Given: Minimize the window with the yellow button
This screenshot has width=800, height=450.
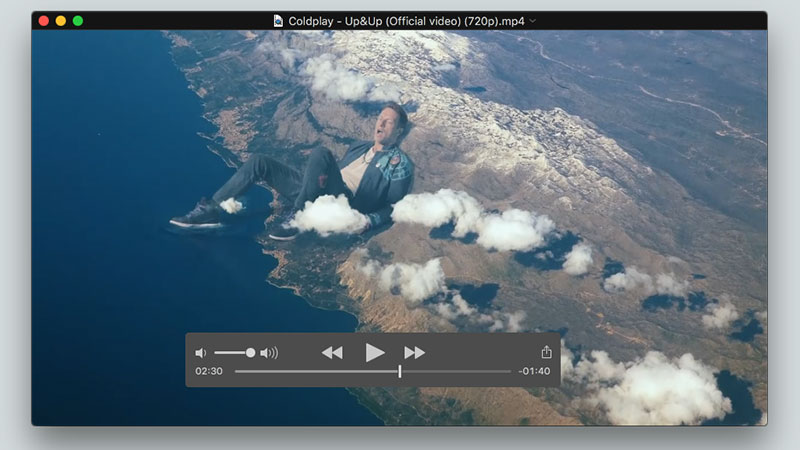Looking at the screenshot, I should point(61,21).
